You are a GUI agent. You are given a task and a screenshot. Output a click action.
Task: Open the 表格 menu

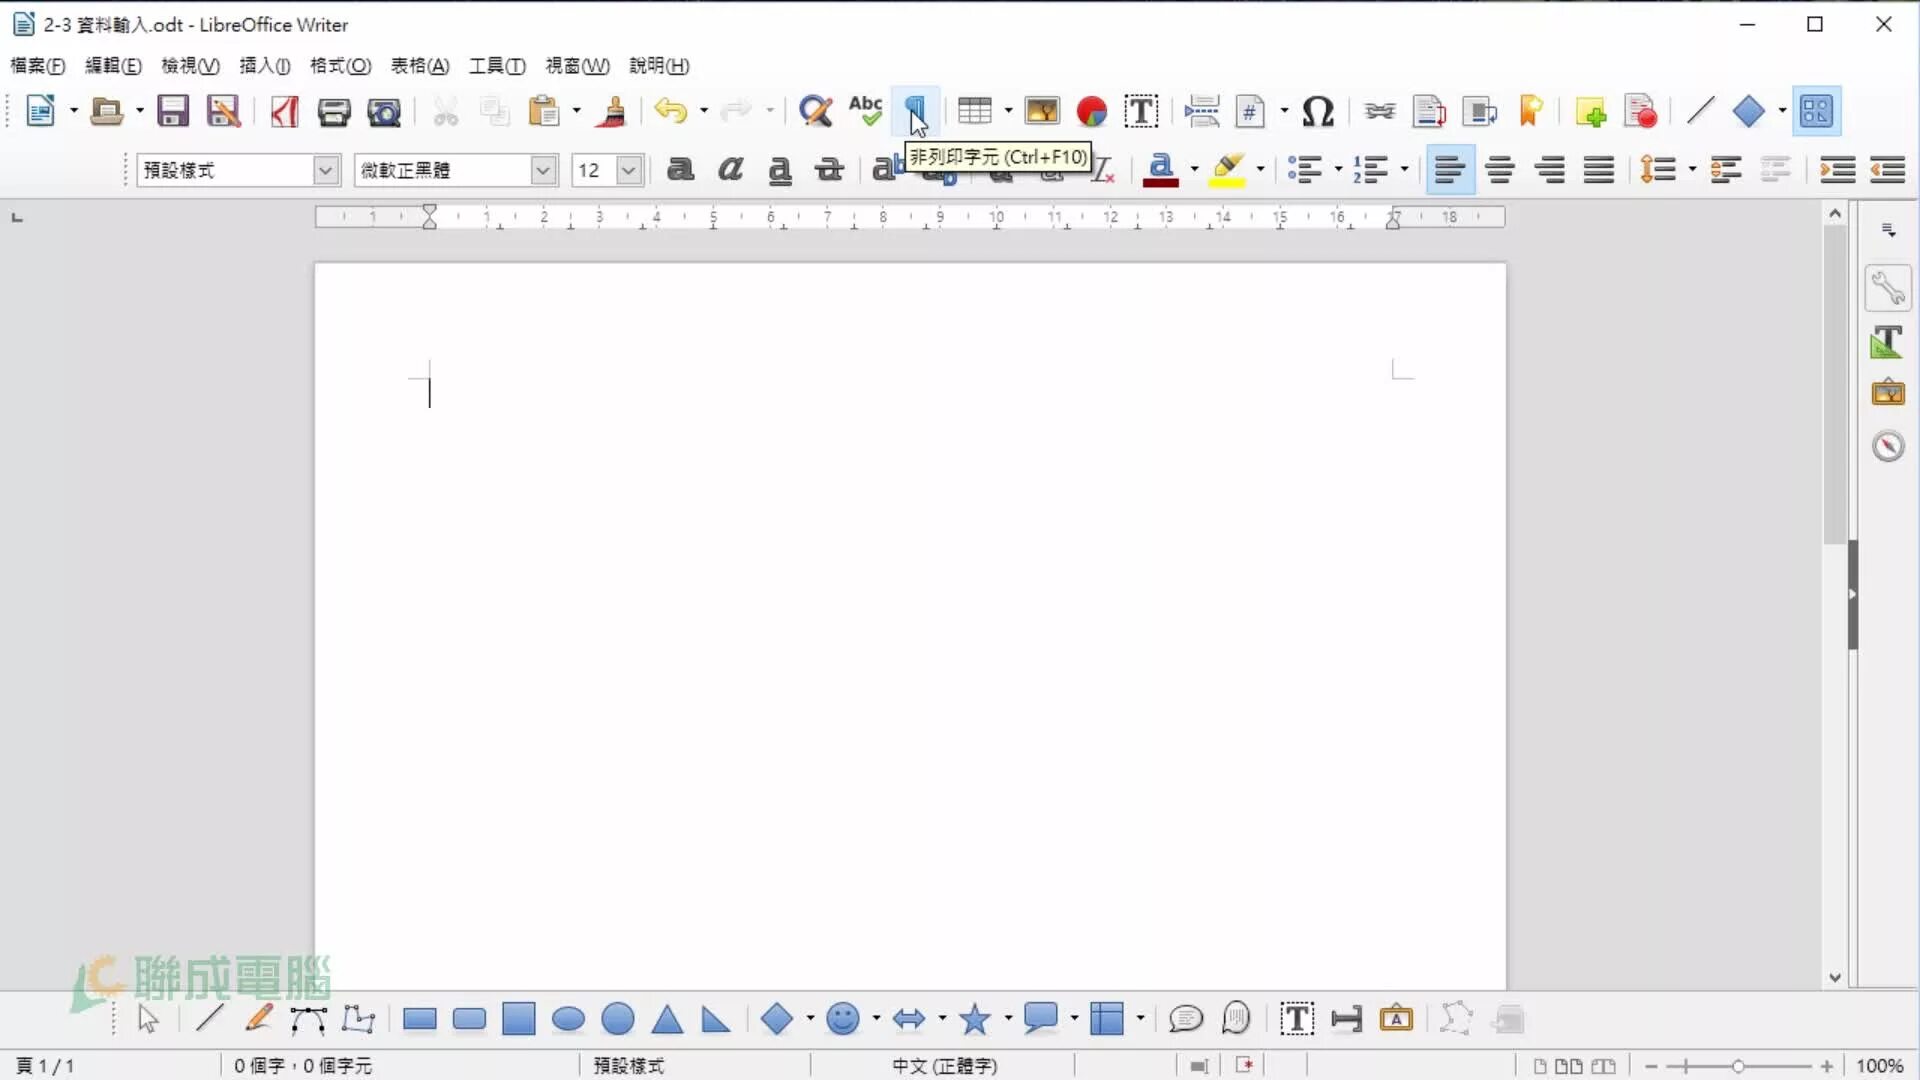tap(419, 66)
